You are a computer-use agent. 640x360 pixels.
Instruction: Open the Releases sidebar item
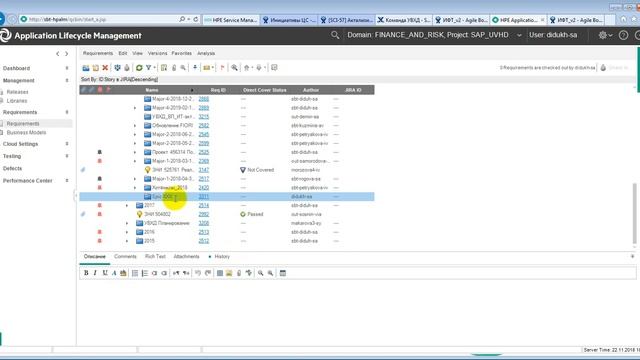18,92
